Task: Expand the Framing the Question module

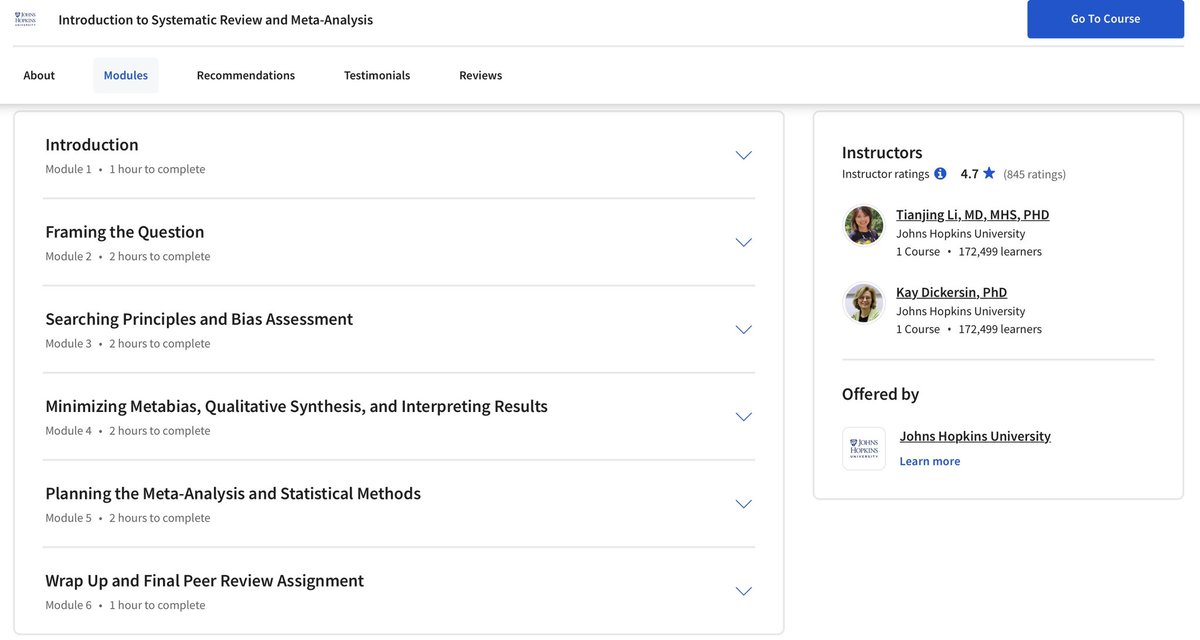Action: [743, 242]
